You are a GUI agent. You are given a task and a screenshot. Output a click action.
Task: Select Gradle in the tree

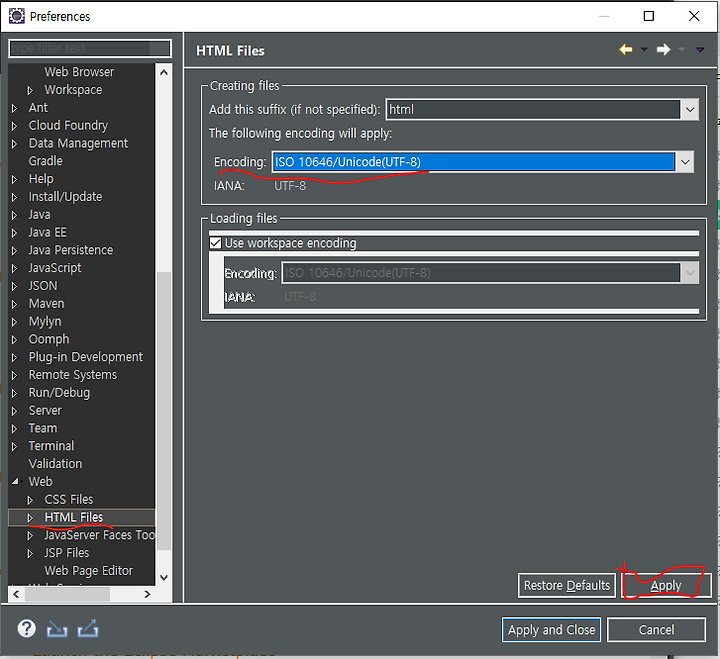(45, 161)
